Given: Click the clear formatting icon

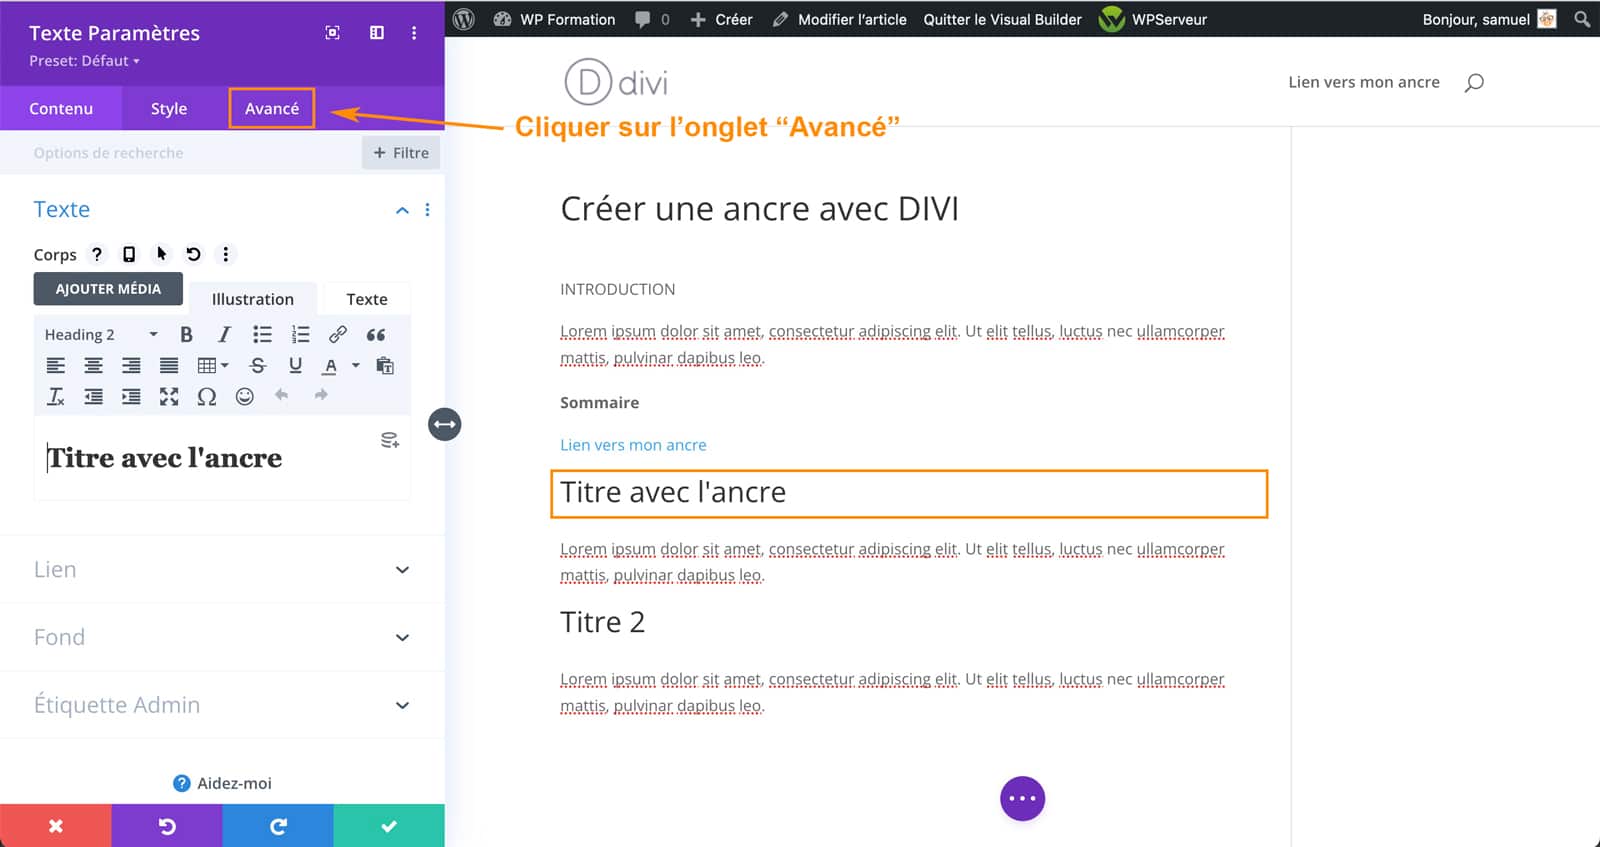Looking at the screenshot, I should coord(56,397).
